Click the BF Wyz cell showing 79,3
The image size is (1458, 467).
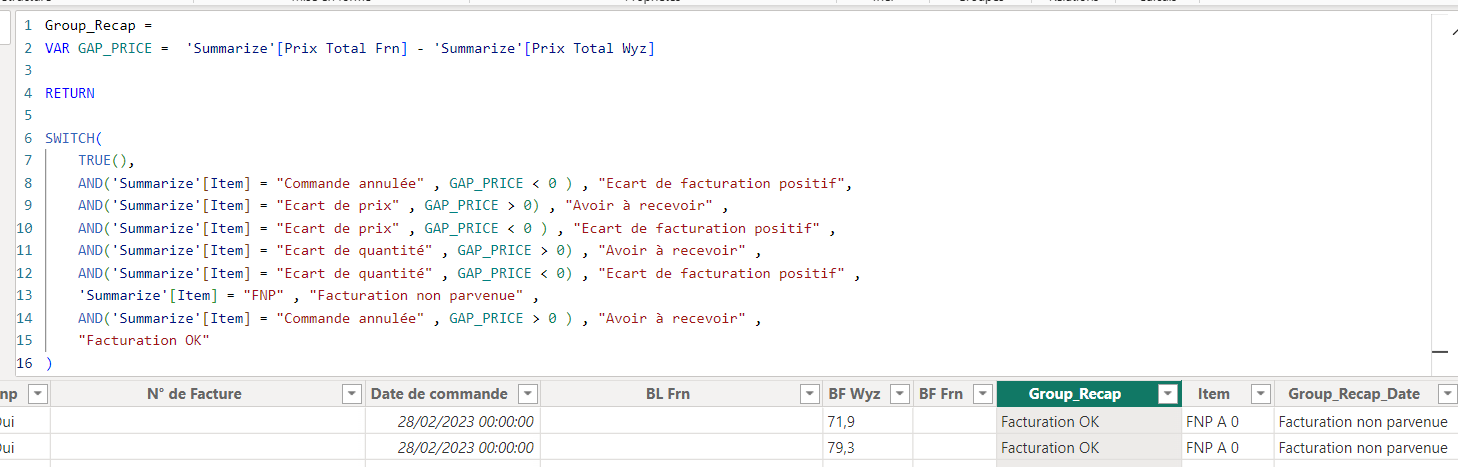point(868,447)
